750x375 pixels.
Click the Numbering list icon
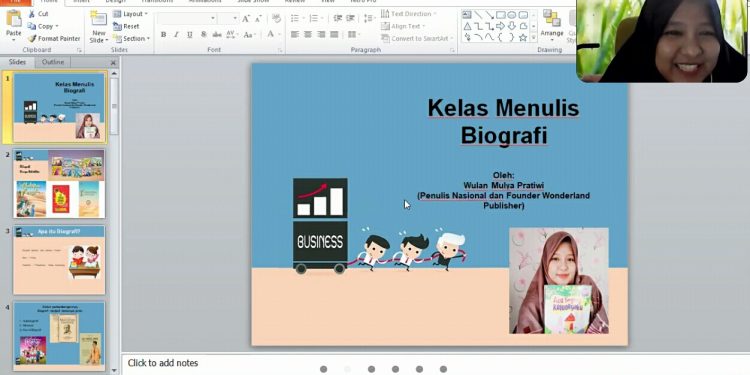(315, 19)
